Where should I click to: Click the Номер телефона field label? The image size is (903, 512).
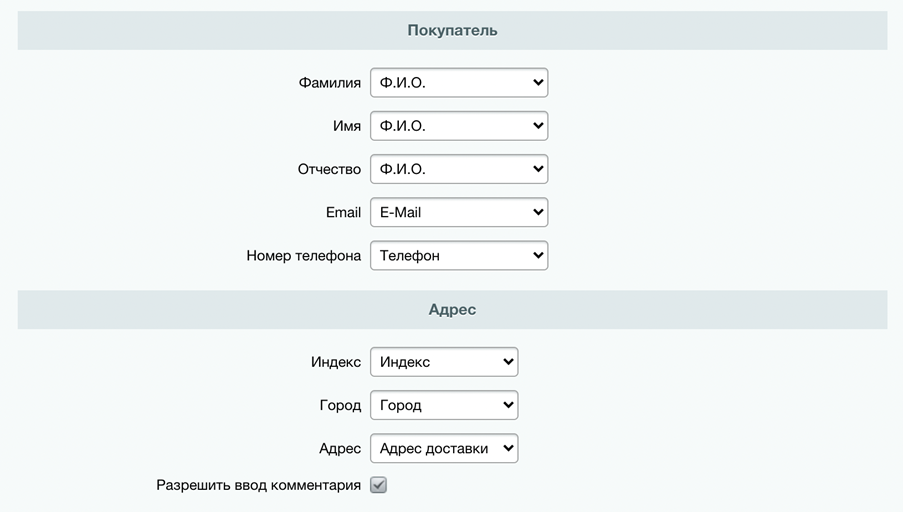pyautogui.click(x=303, y=255)
